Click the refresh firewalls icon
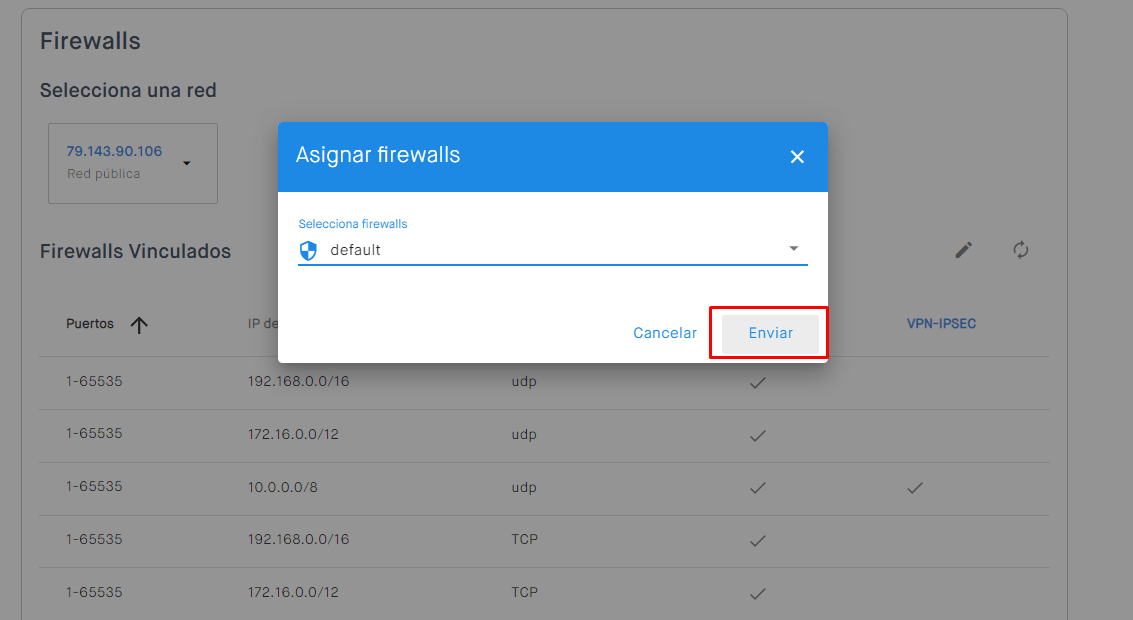The width and height of the screenshot is (1133, 620). click(1020, 250)
